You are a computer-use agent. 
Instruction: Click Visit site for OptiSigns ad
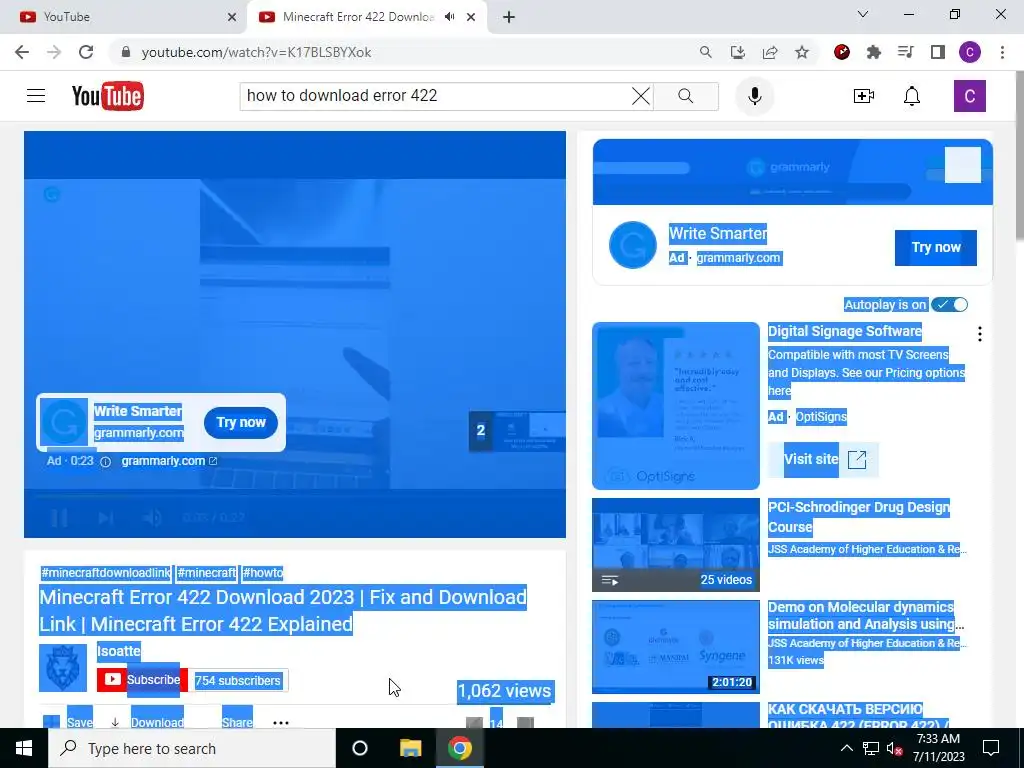(x=823, y=459)
